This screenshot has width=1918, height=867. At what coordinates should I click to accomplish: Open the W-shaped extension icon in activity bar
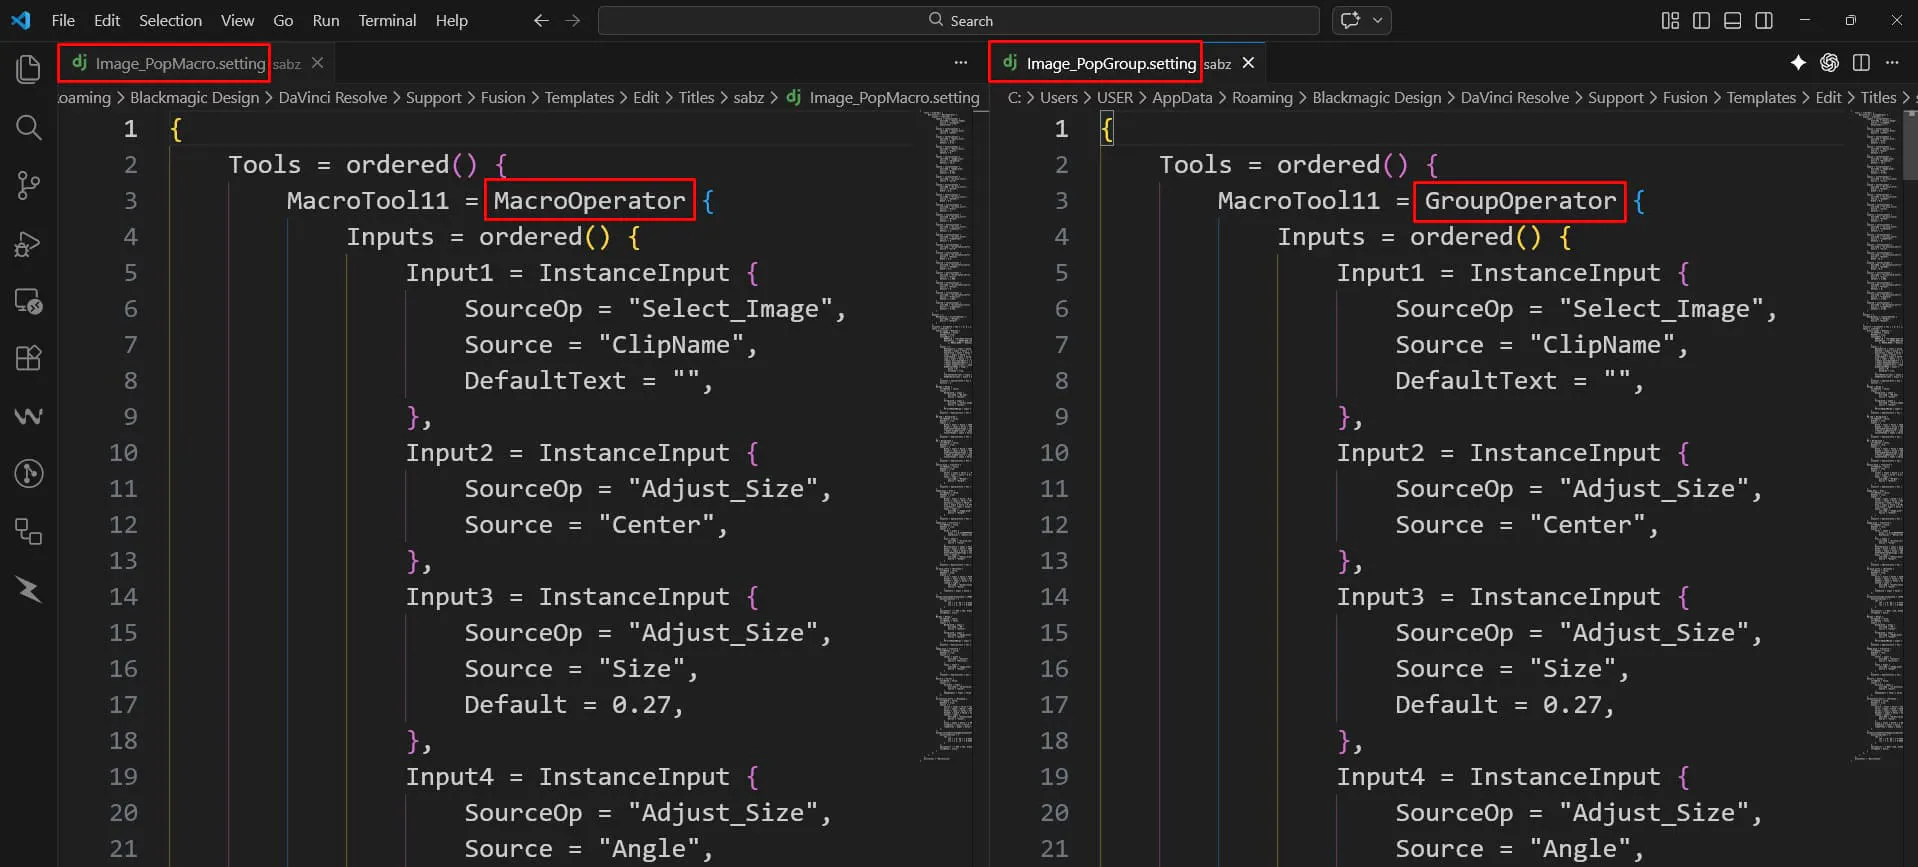(x=28, y=416)
